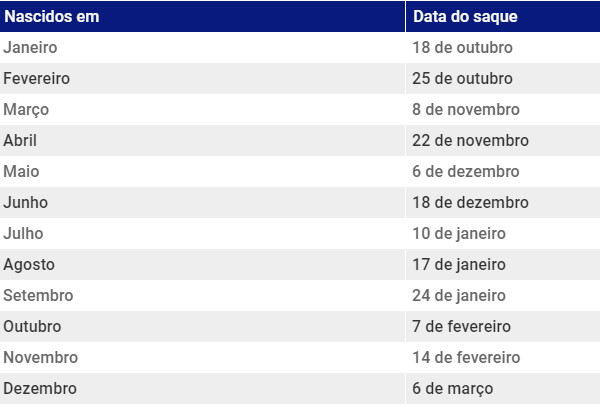Click the "24 de janeiro" date cell
The width and height of the screenshot is (600, 420).
point(459,295)
